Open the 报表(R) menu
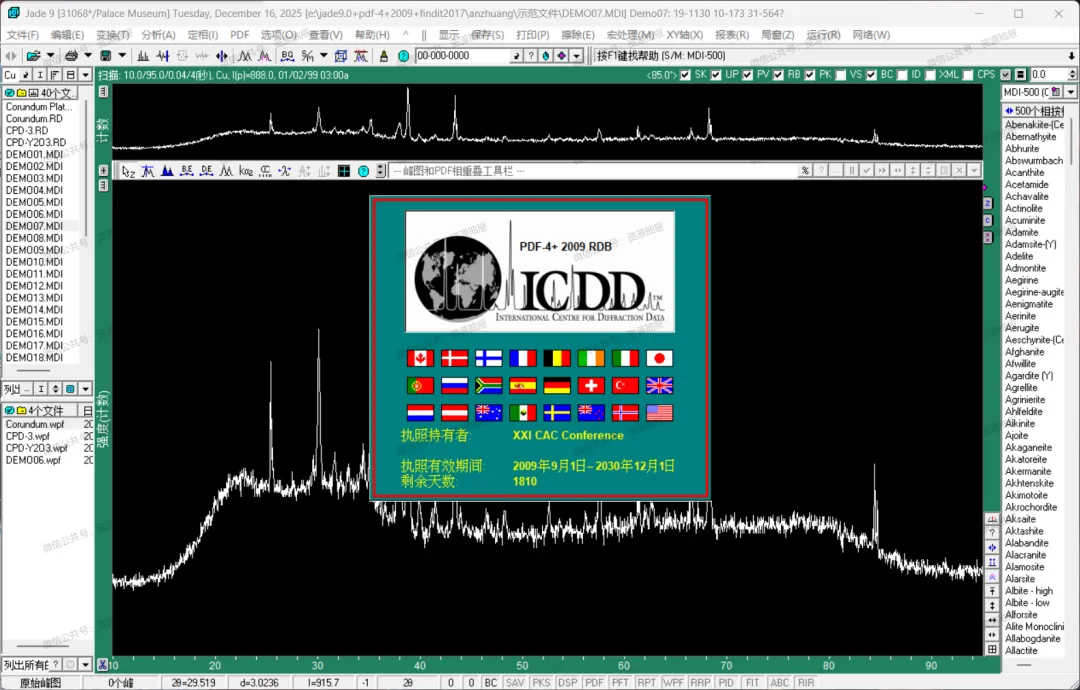The image size is (1080, 690). pos(731,34)
